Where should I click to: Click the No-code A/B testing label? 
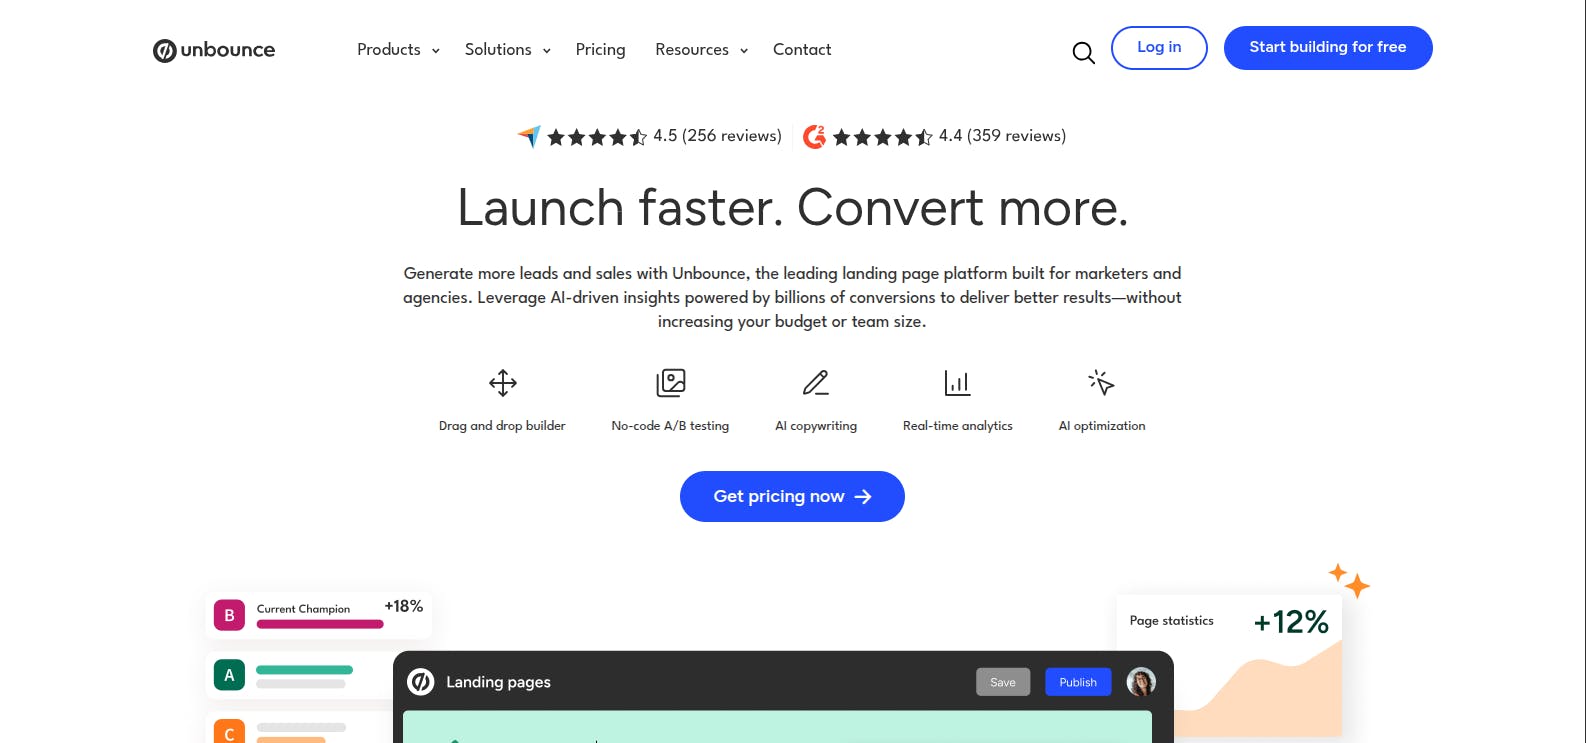[x=670, y=426]
